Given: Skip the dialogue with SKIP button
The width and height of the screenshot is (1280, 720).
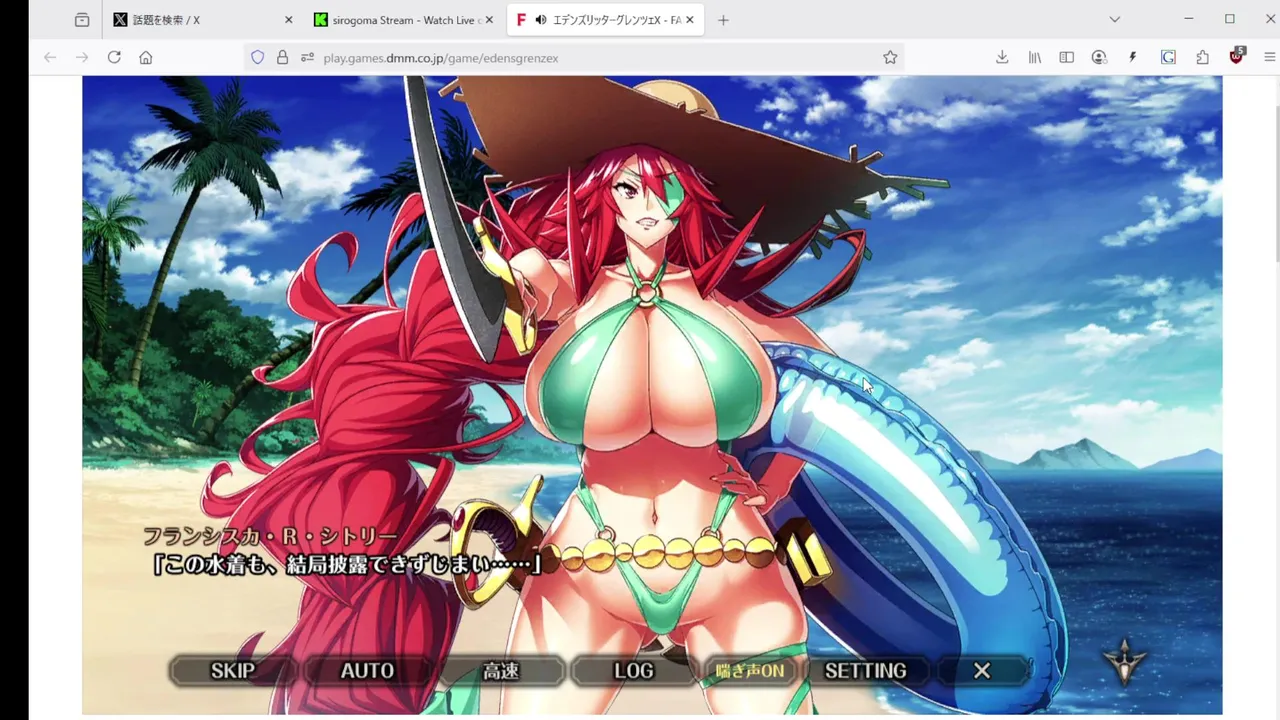Looking at the screenshot, I should pyautogui.click(x=233, y=671).
